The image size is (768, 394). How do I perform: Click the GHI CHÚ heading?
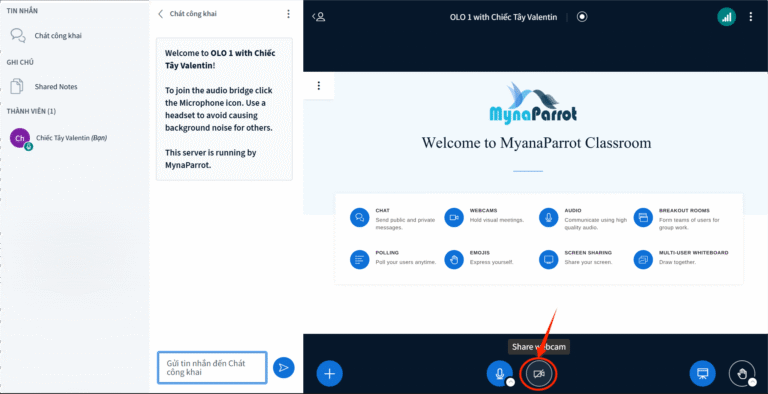tap(20, 62)
